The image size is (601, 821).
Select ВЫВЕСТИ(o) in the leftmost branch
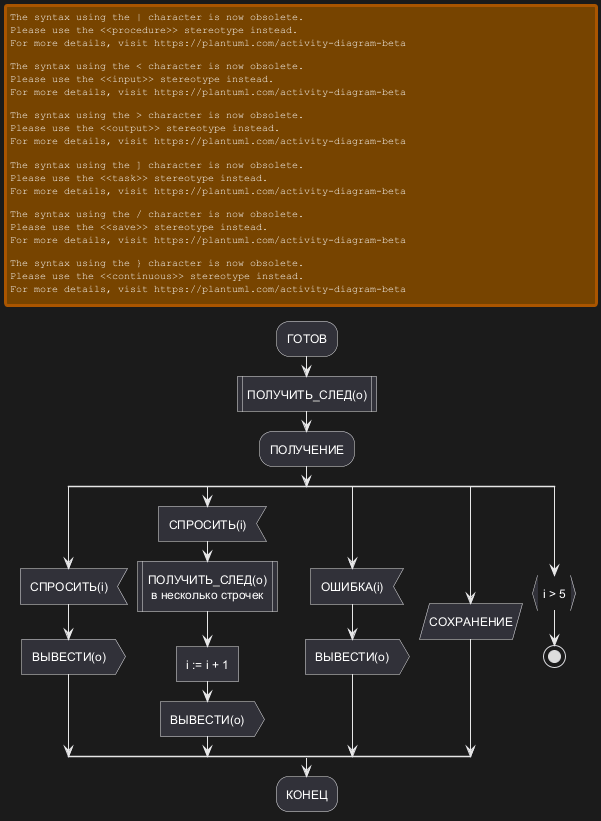pos(69,657)
